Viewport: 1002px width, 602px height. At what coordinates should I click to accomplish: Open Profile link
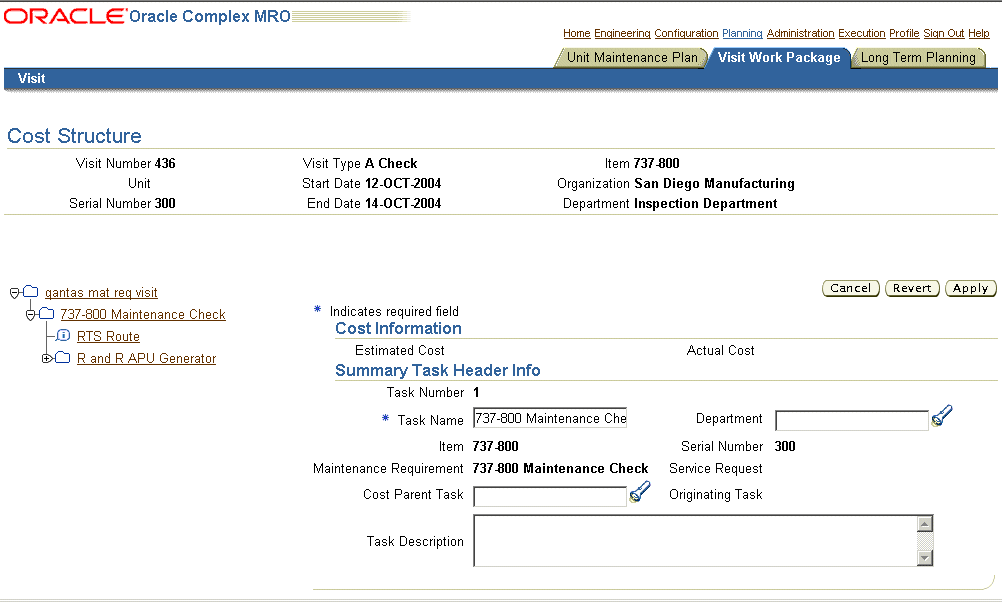(904, 33)
